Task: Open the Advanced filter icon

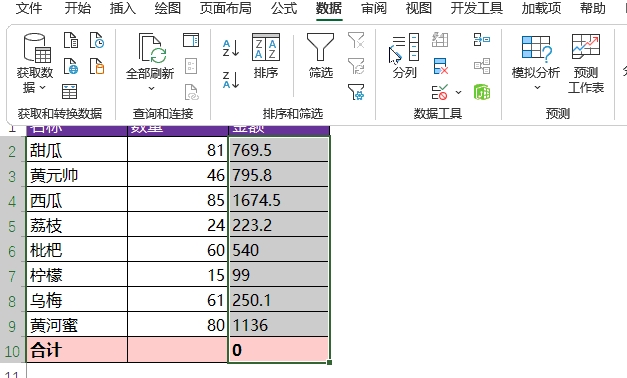Action: [x=356, y=92]
